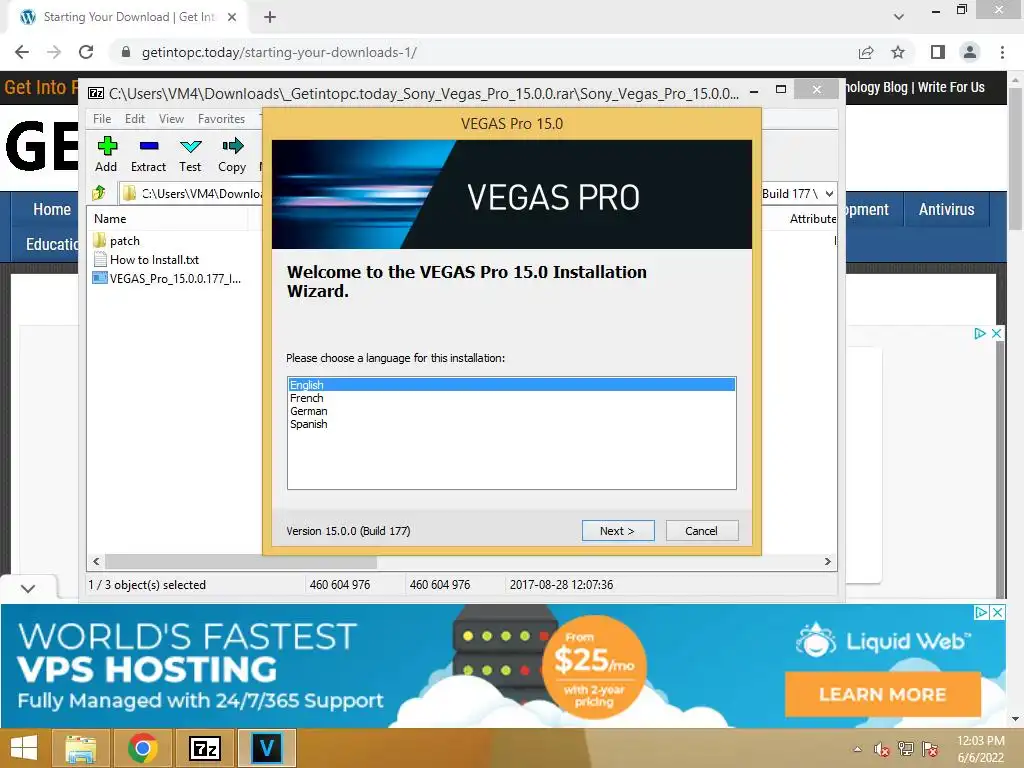Open the File menu in 7-Zip
The image size is (1024, 768).
click(102, 119)
